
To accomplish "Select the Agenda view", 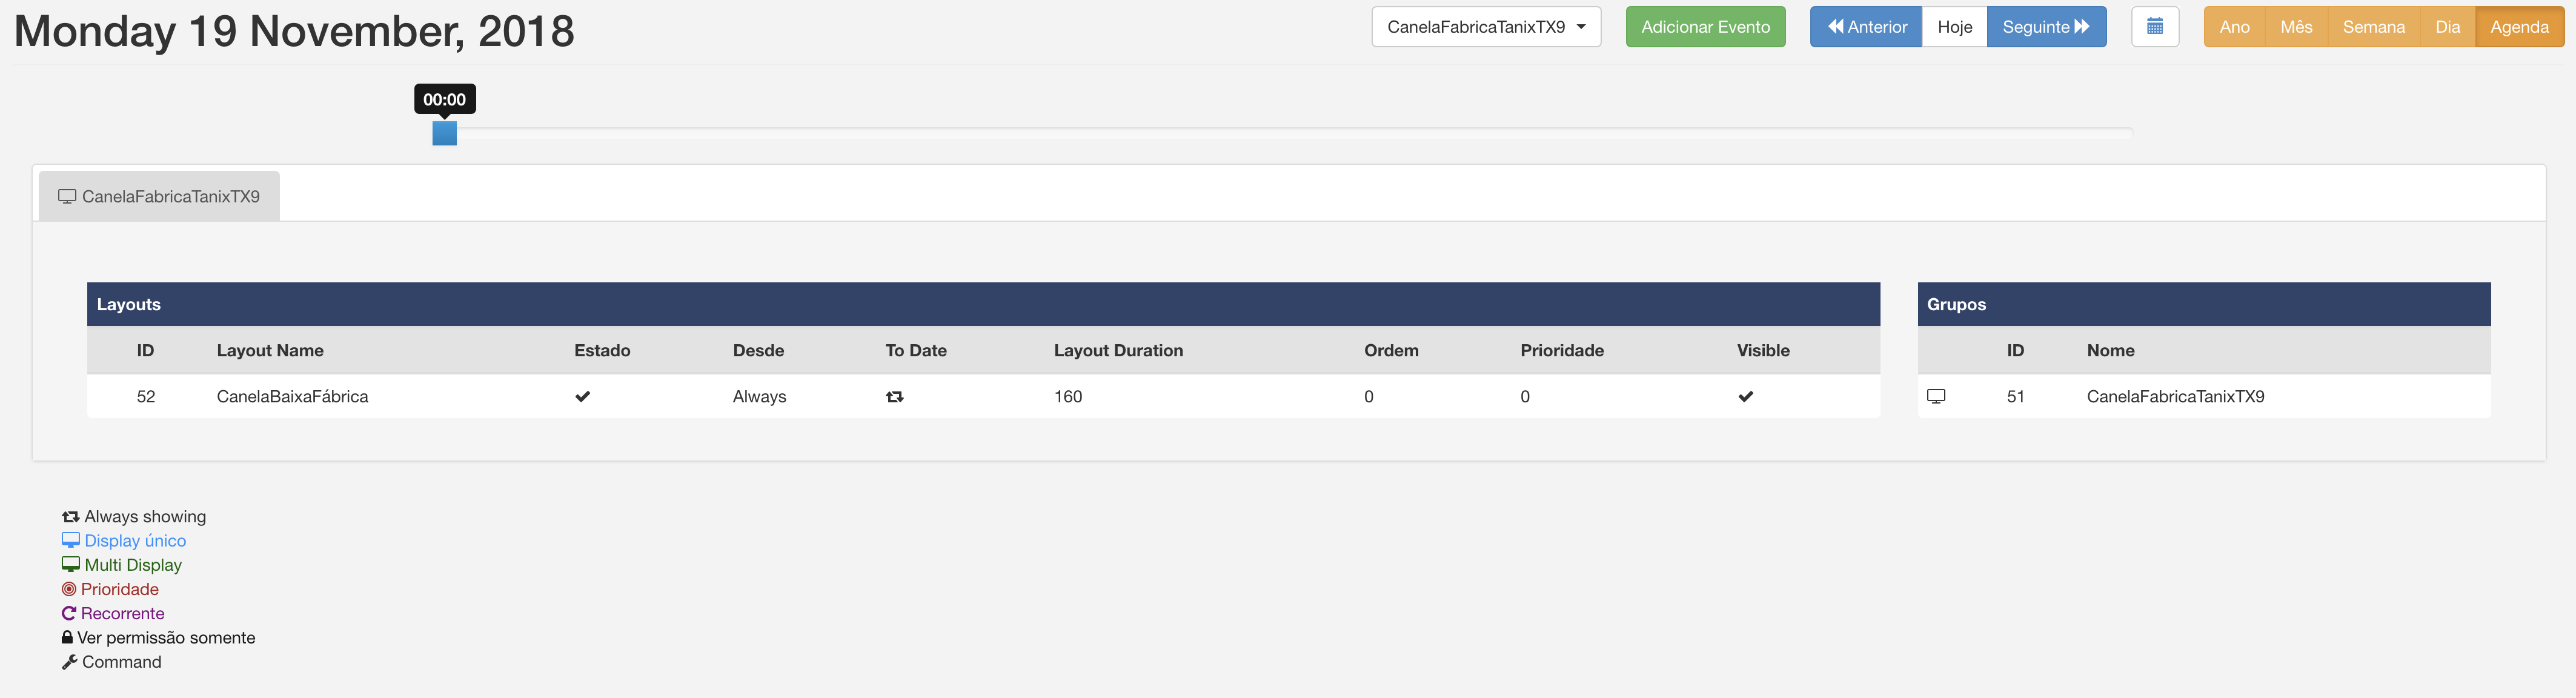I will 2519,27.
